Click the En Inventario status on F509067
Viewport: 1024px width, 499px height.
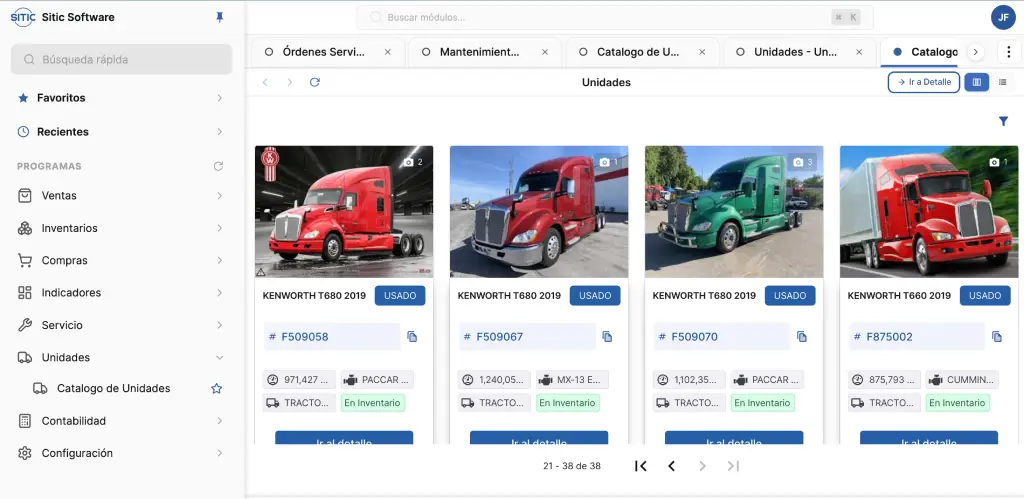(567, 403)
